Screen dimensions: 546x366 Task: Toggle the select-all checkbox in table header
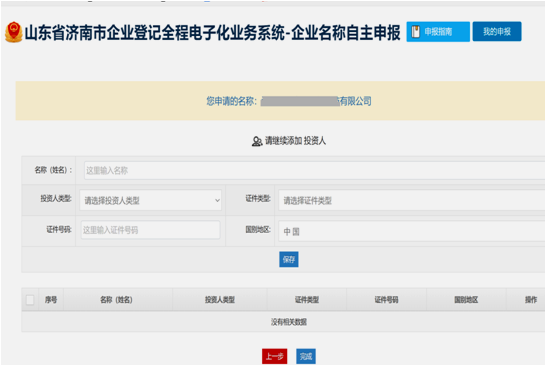click(x=30, y=299)
